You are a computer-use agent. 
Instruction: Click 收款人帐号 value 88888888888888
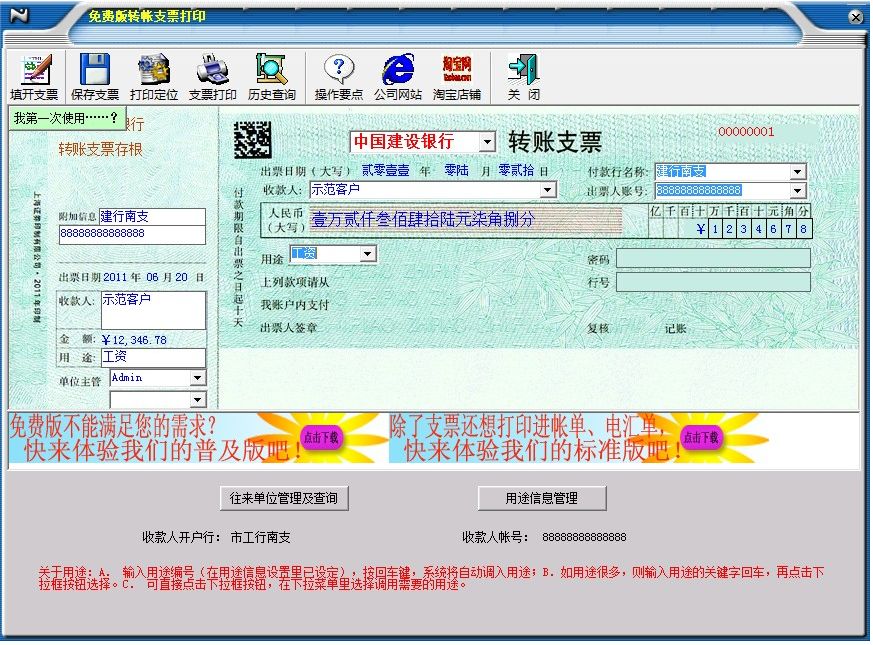point(584,538)
